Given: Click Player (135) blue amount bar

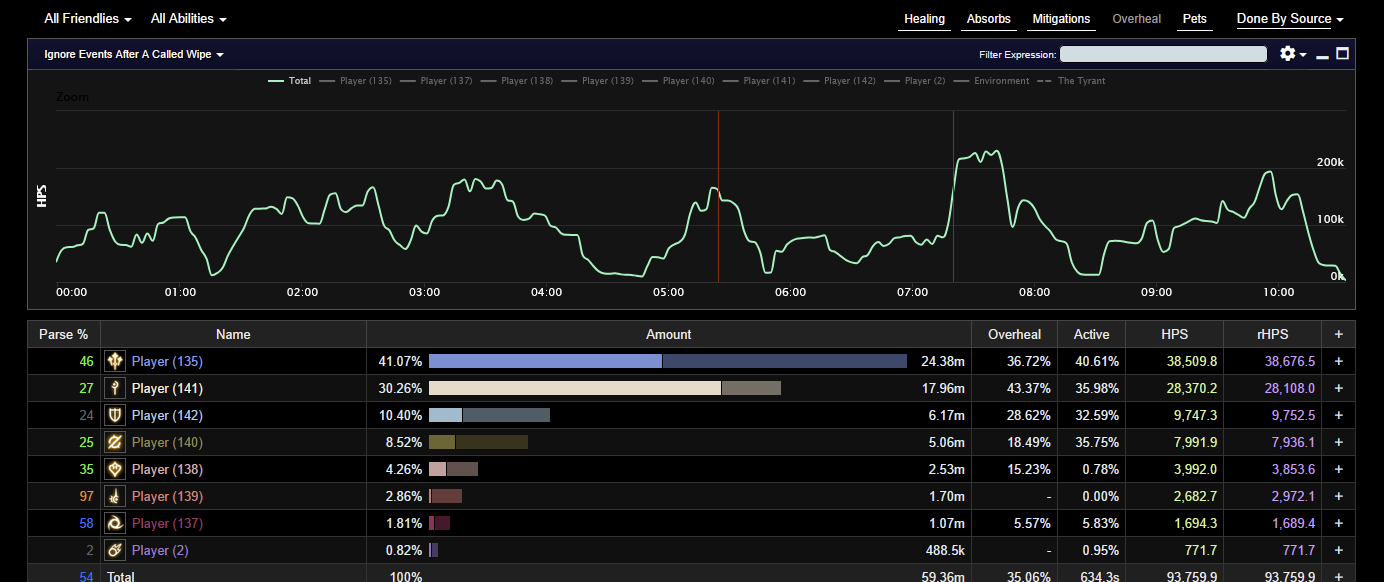Looking at the screenshot, I should (x=545, y=361).
